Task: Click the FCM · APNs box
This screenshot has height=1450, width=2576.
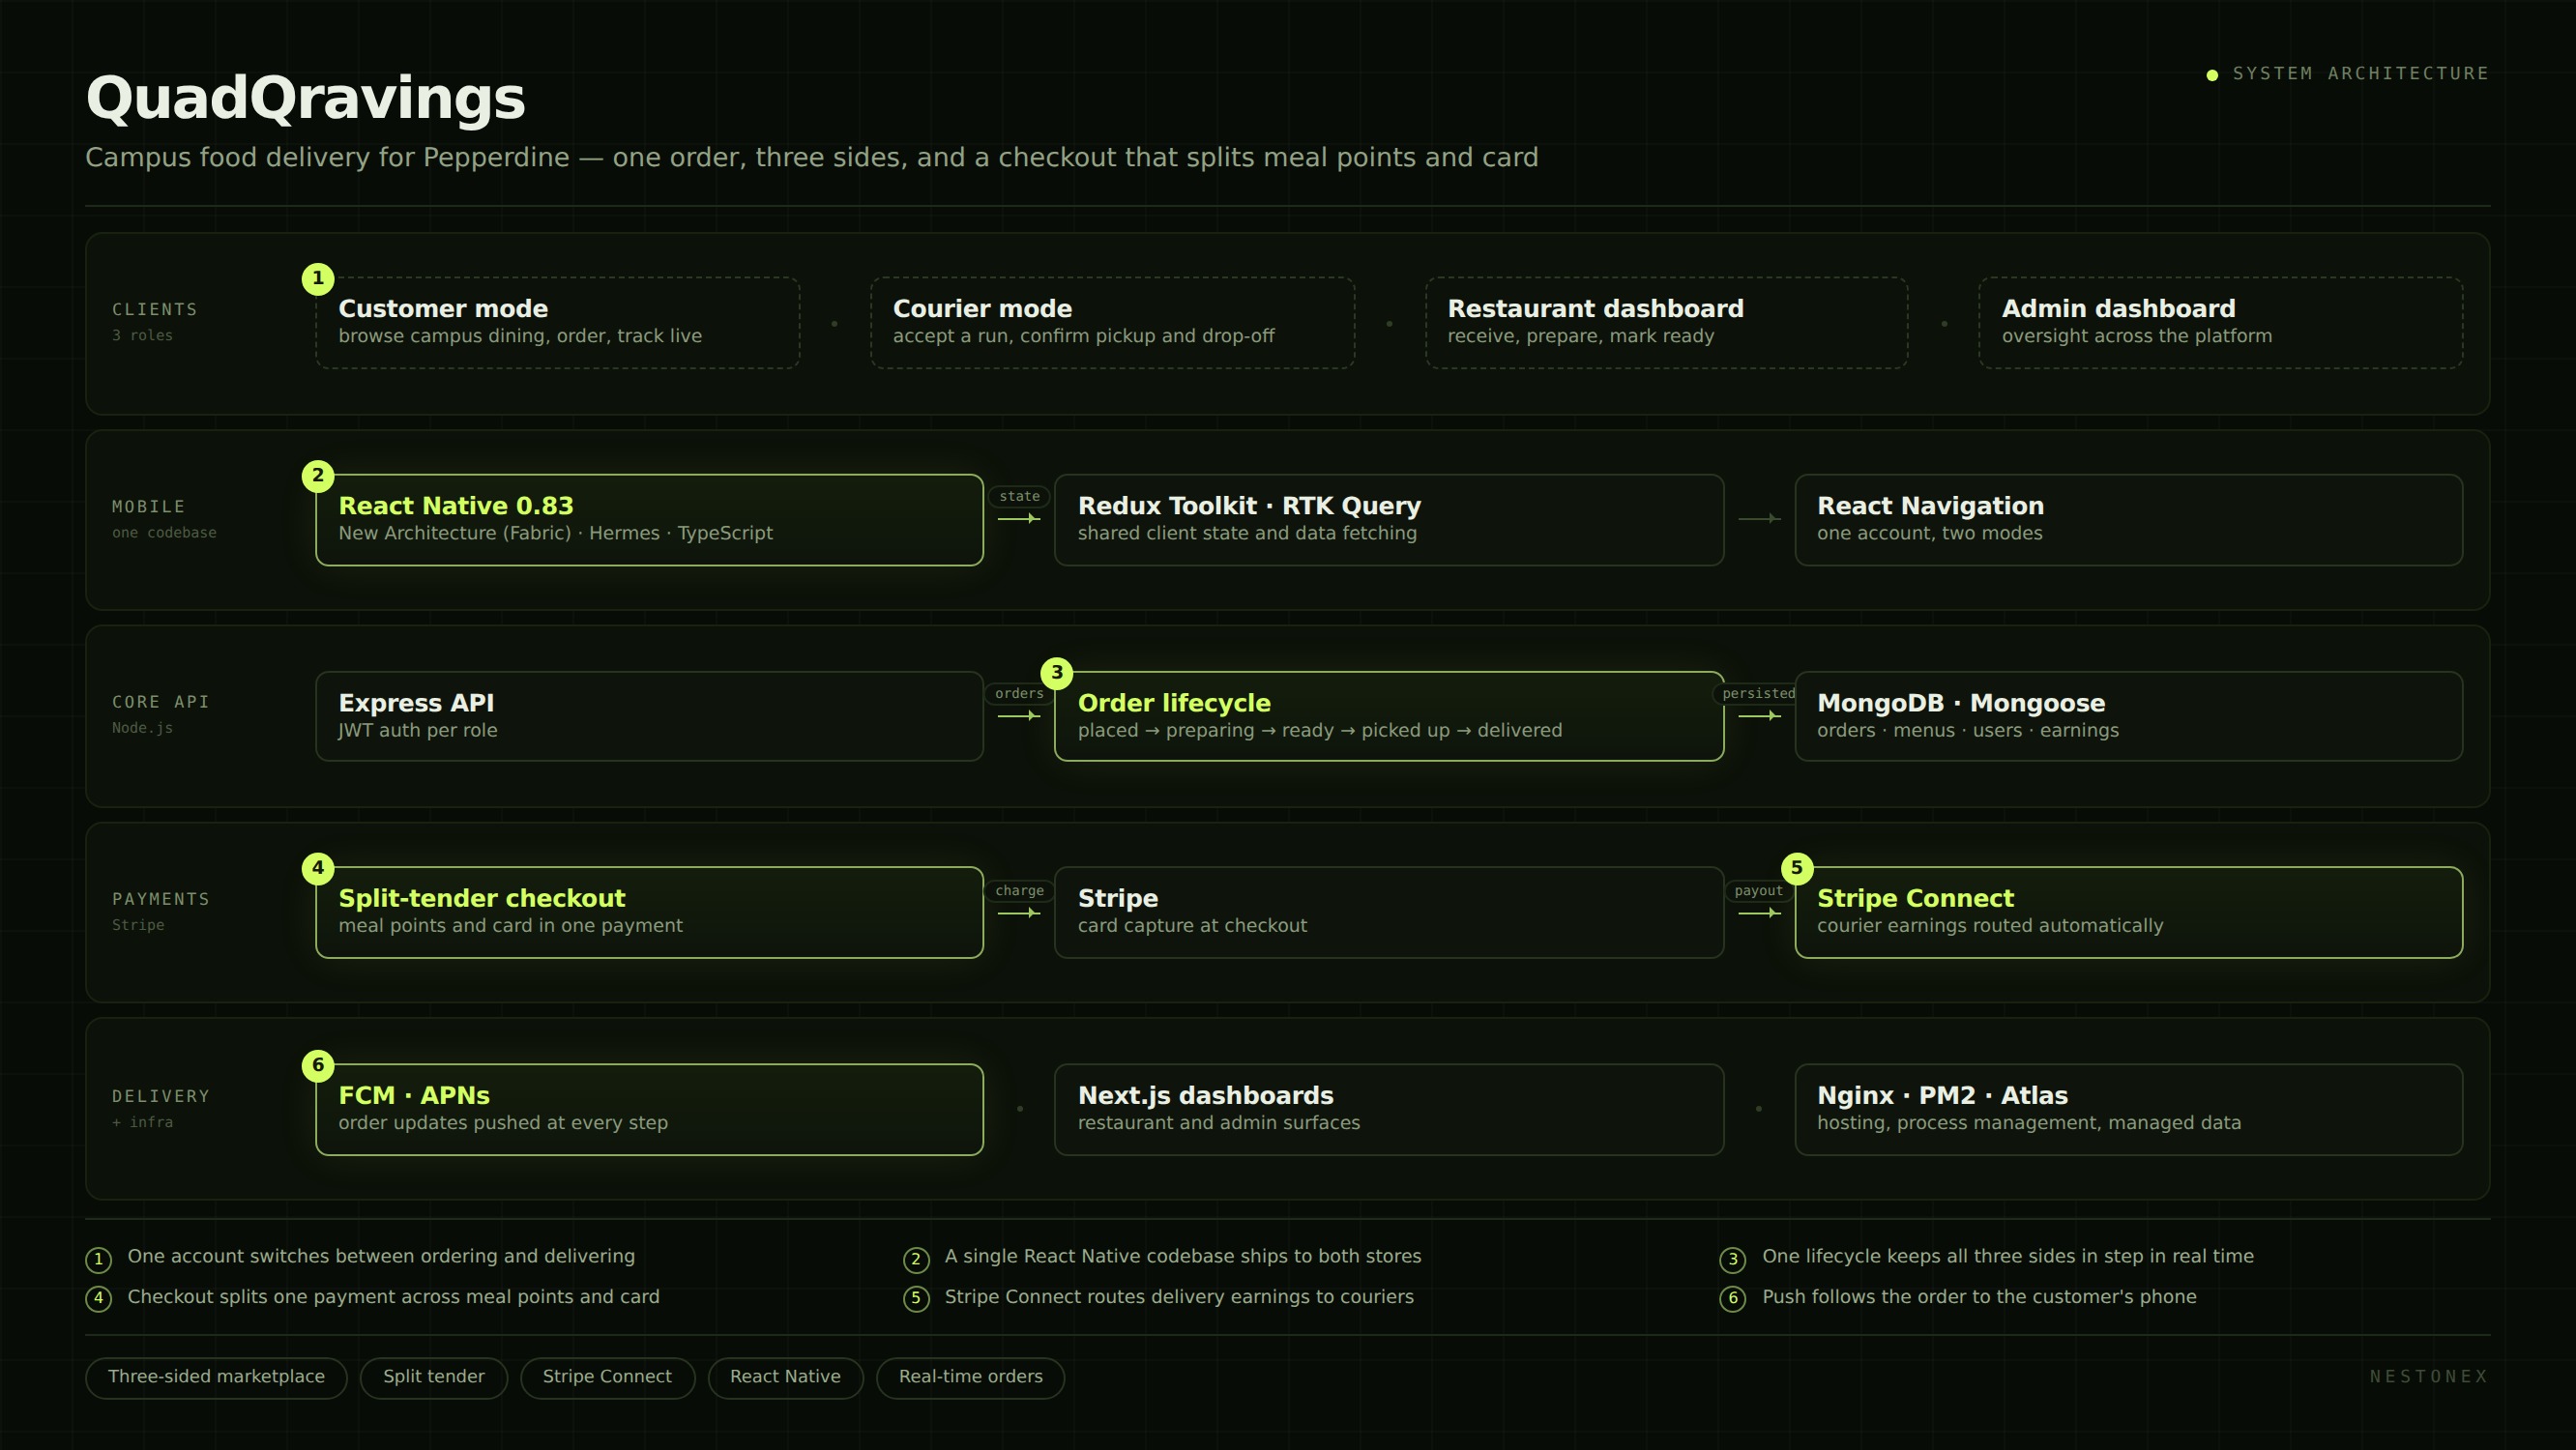Action: (649, 1109)
